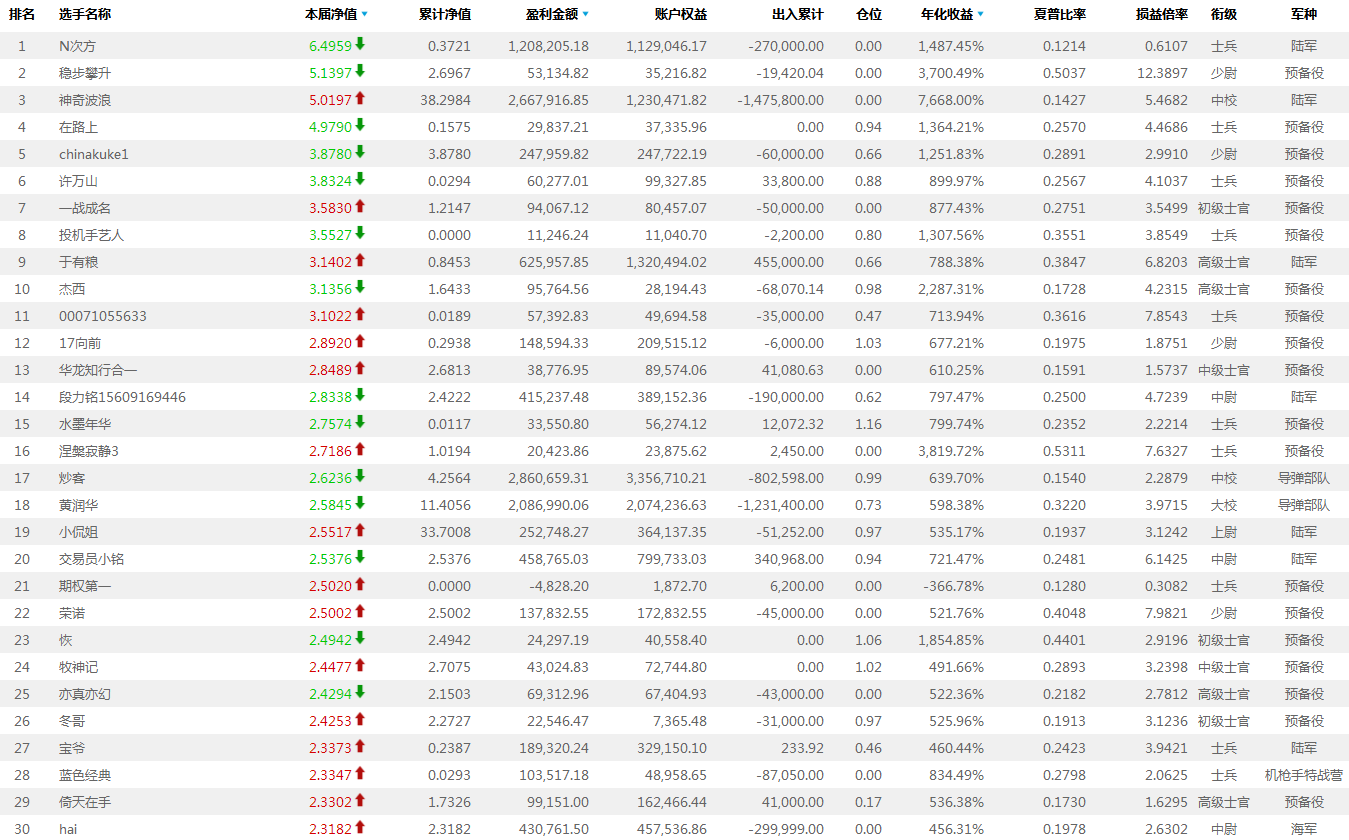Click the 排名 column header

click(x=22, y=15)
